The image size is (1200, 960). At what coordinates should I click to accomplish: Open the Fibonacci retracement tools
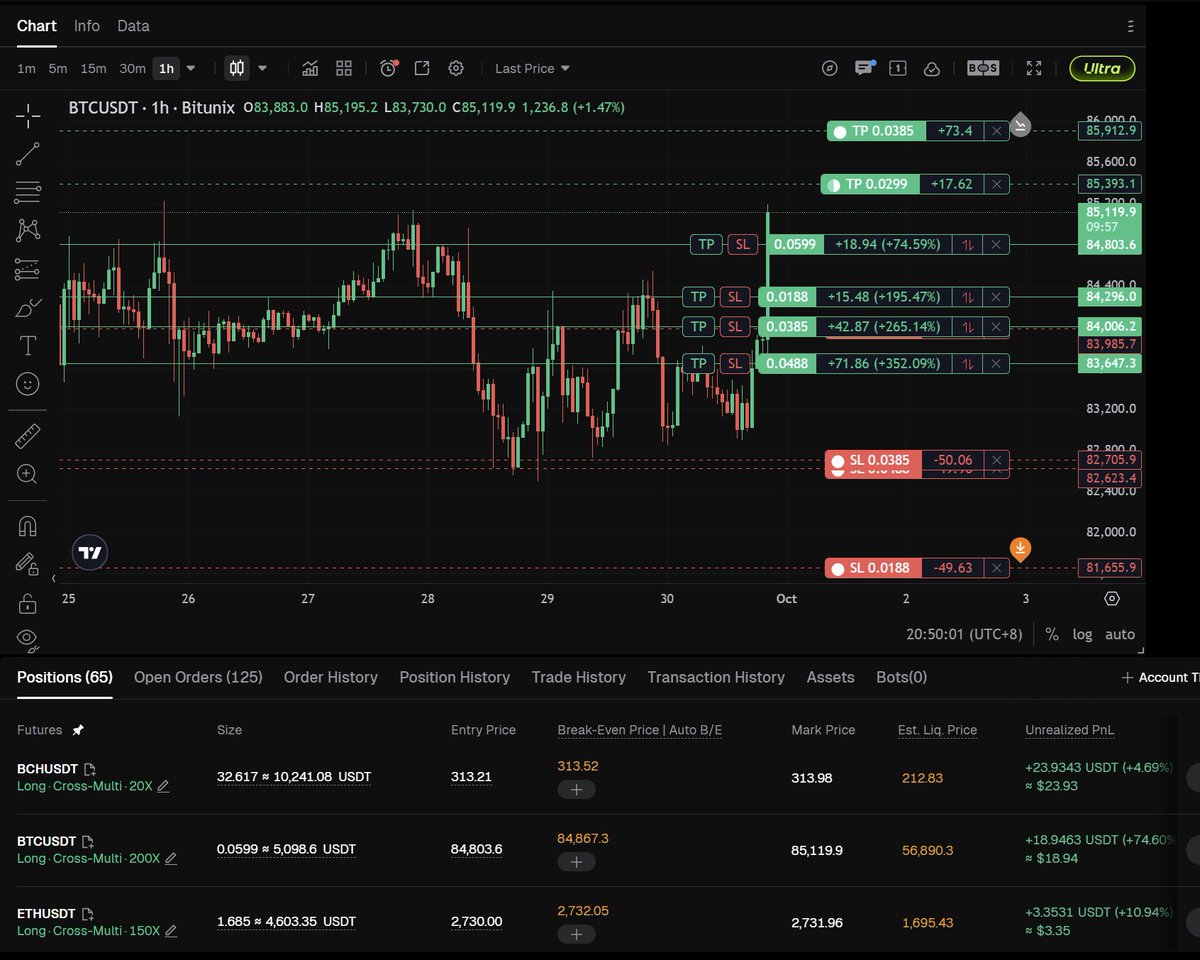coord(28,191)
